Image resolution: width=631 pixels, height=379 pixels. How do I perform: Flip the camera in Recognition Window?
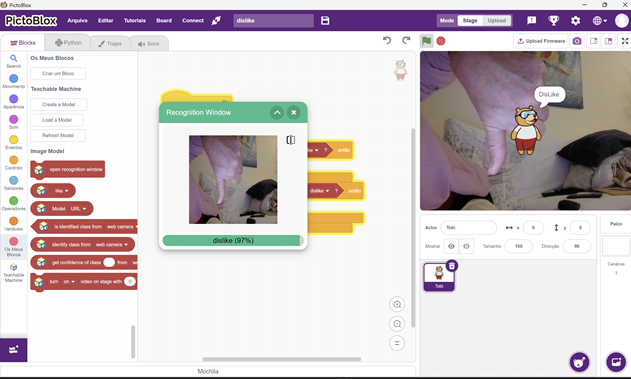pyautogui.click(x=291, y=140)
